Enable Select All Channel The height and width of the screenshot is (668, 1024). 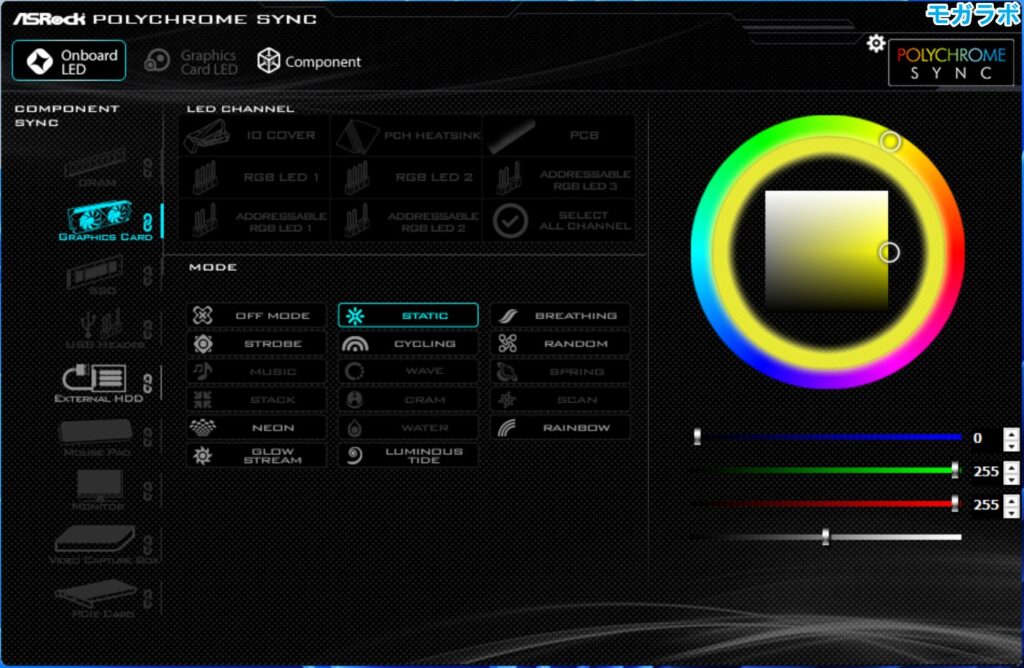pyautogui.click(x=561, y=220)
